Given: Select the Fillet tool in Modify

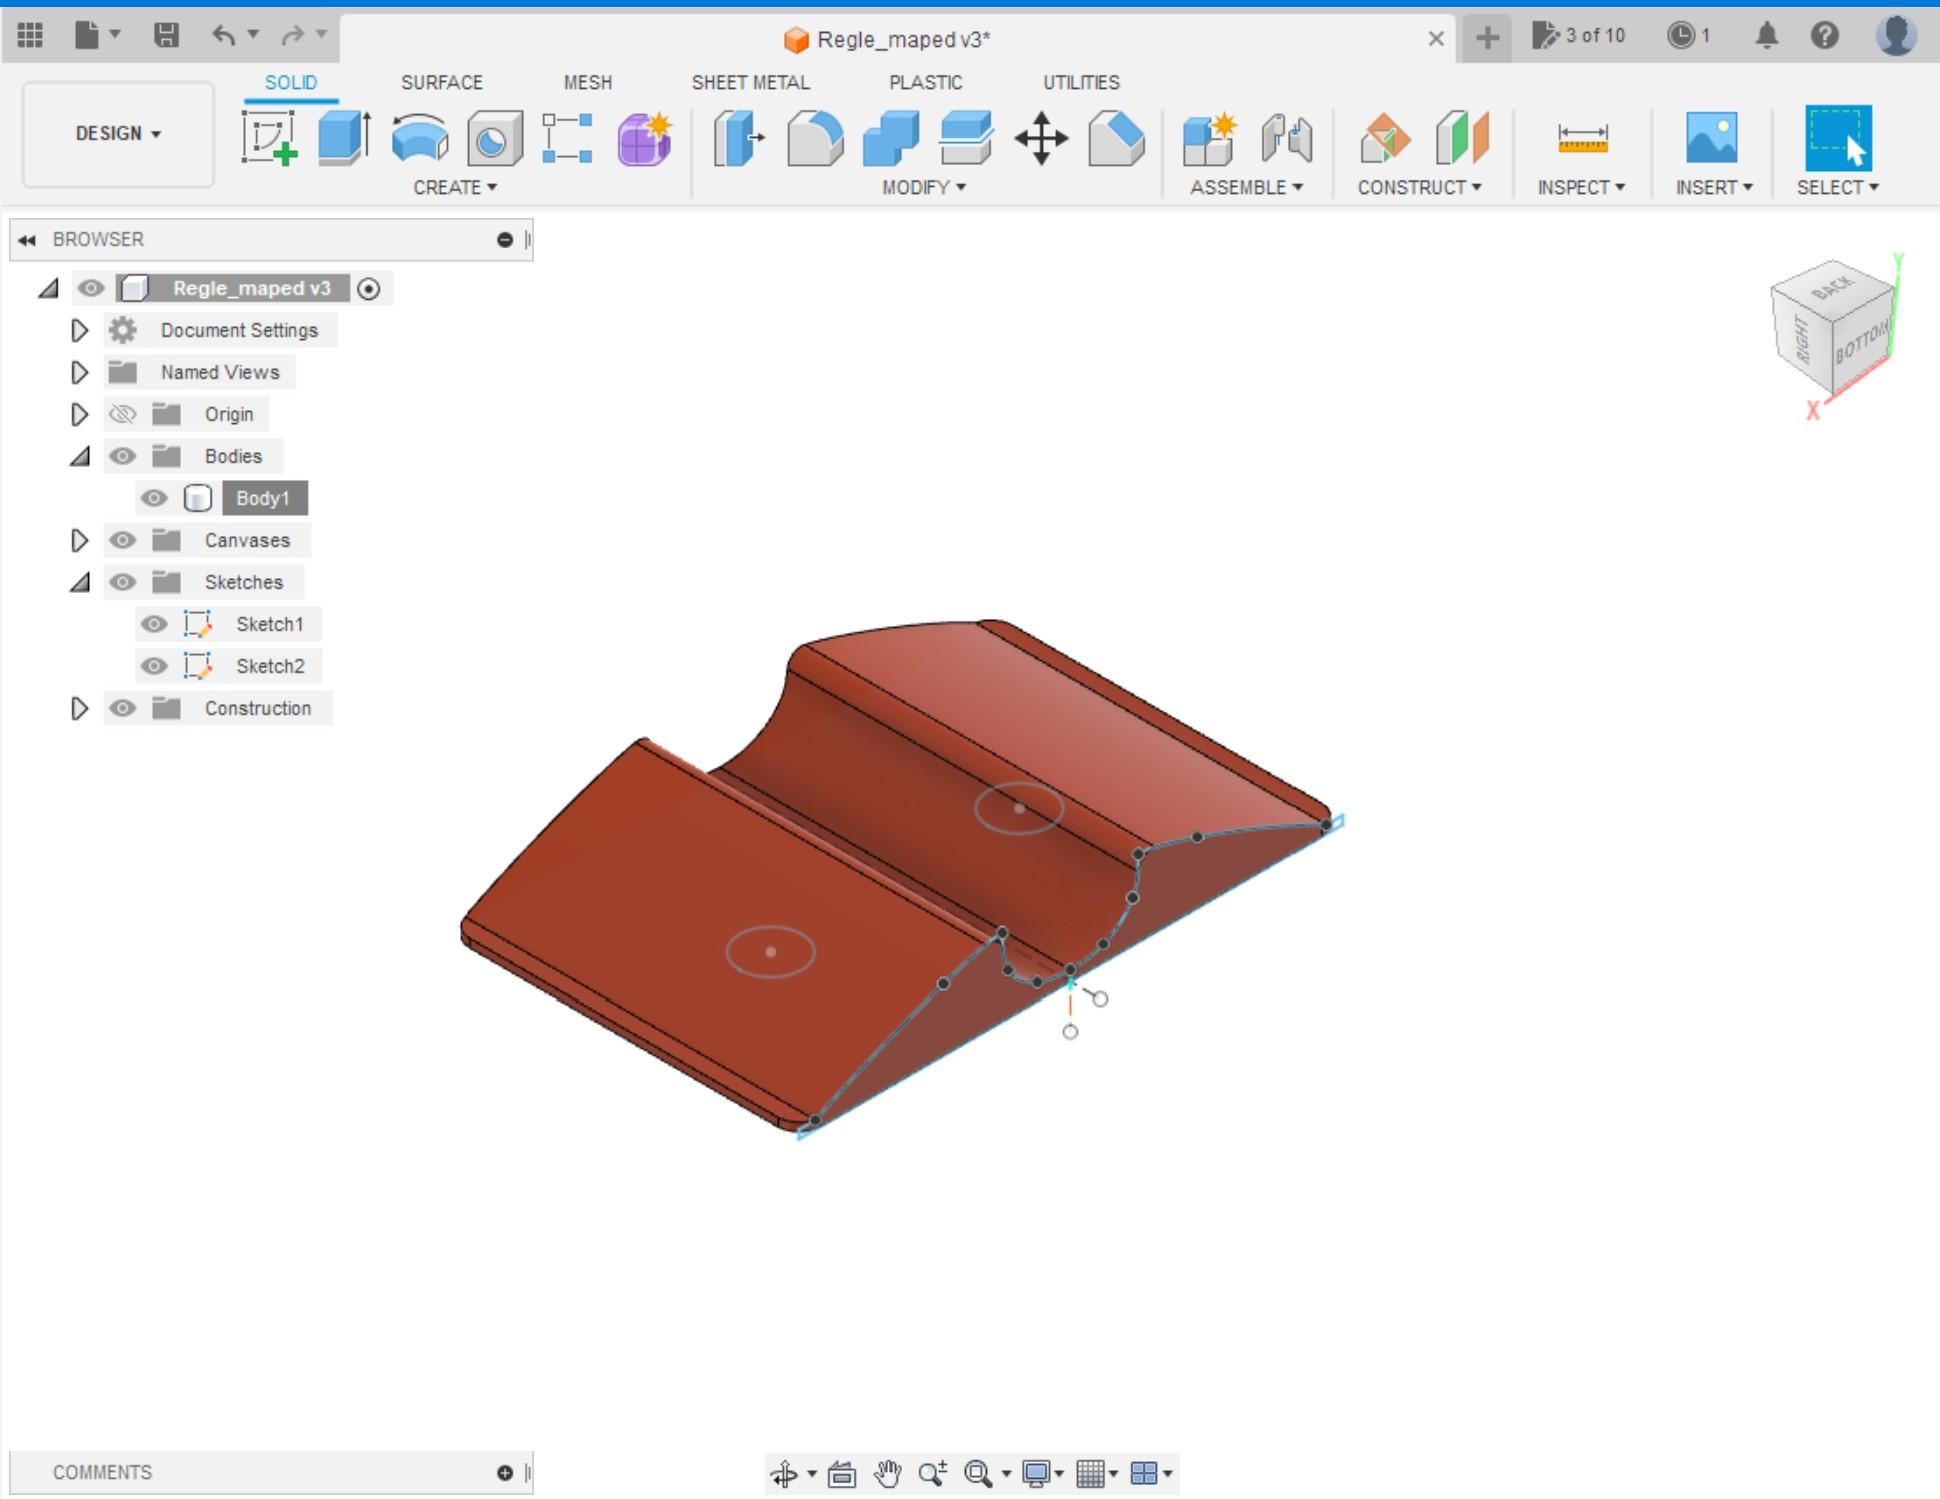Looking at the screenshot, I should tap(814, 137).
